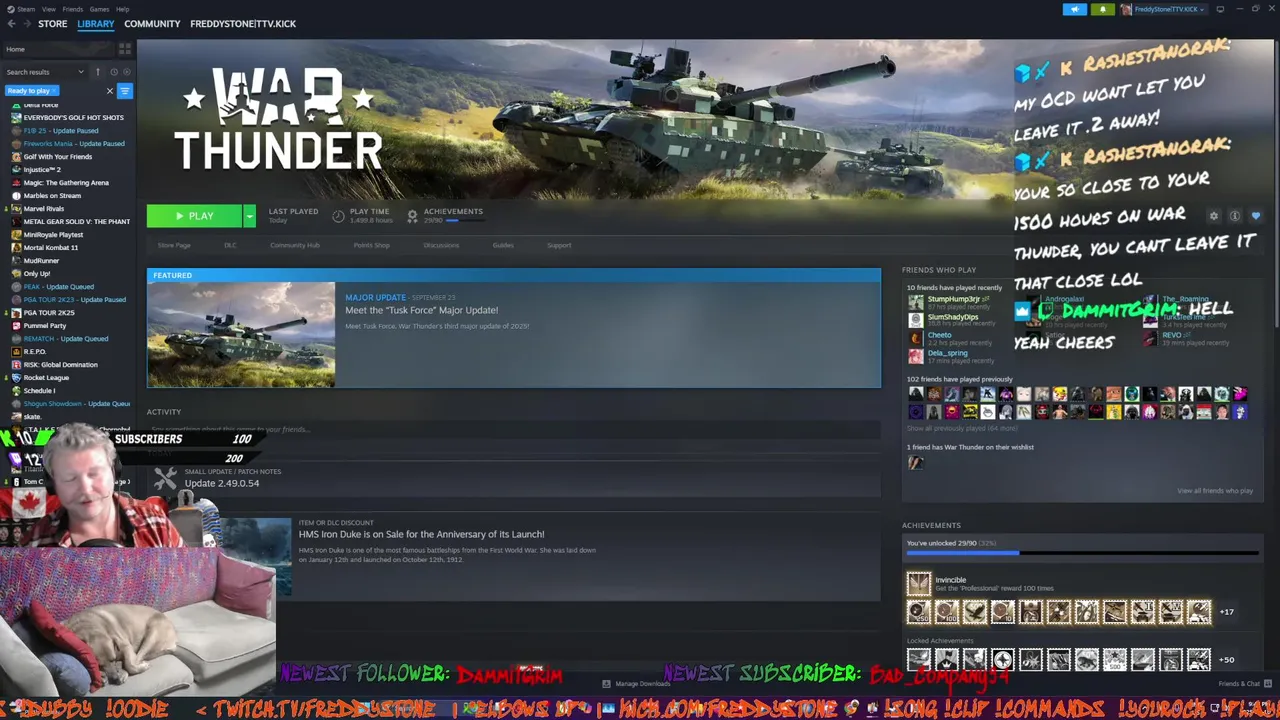The width and height of the screenshot is (1280, 720).
Task: Click the ready-to-play circle filter icon
Action: click(x=127, y=72)
